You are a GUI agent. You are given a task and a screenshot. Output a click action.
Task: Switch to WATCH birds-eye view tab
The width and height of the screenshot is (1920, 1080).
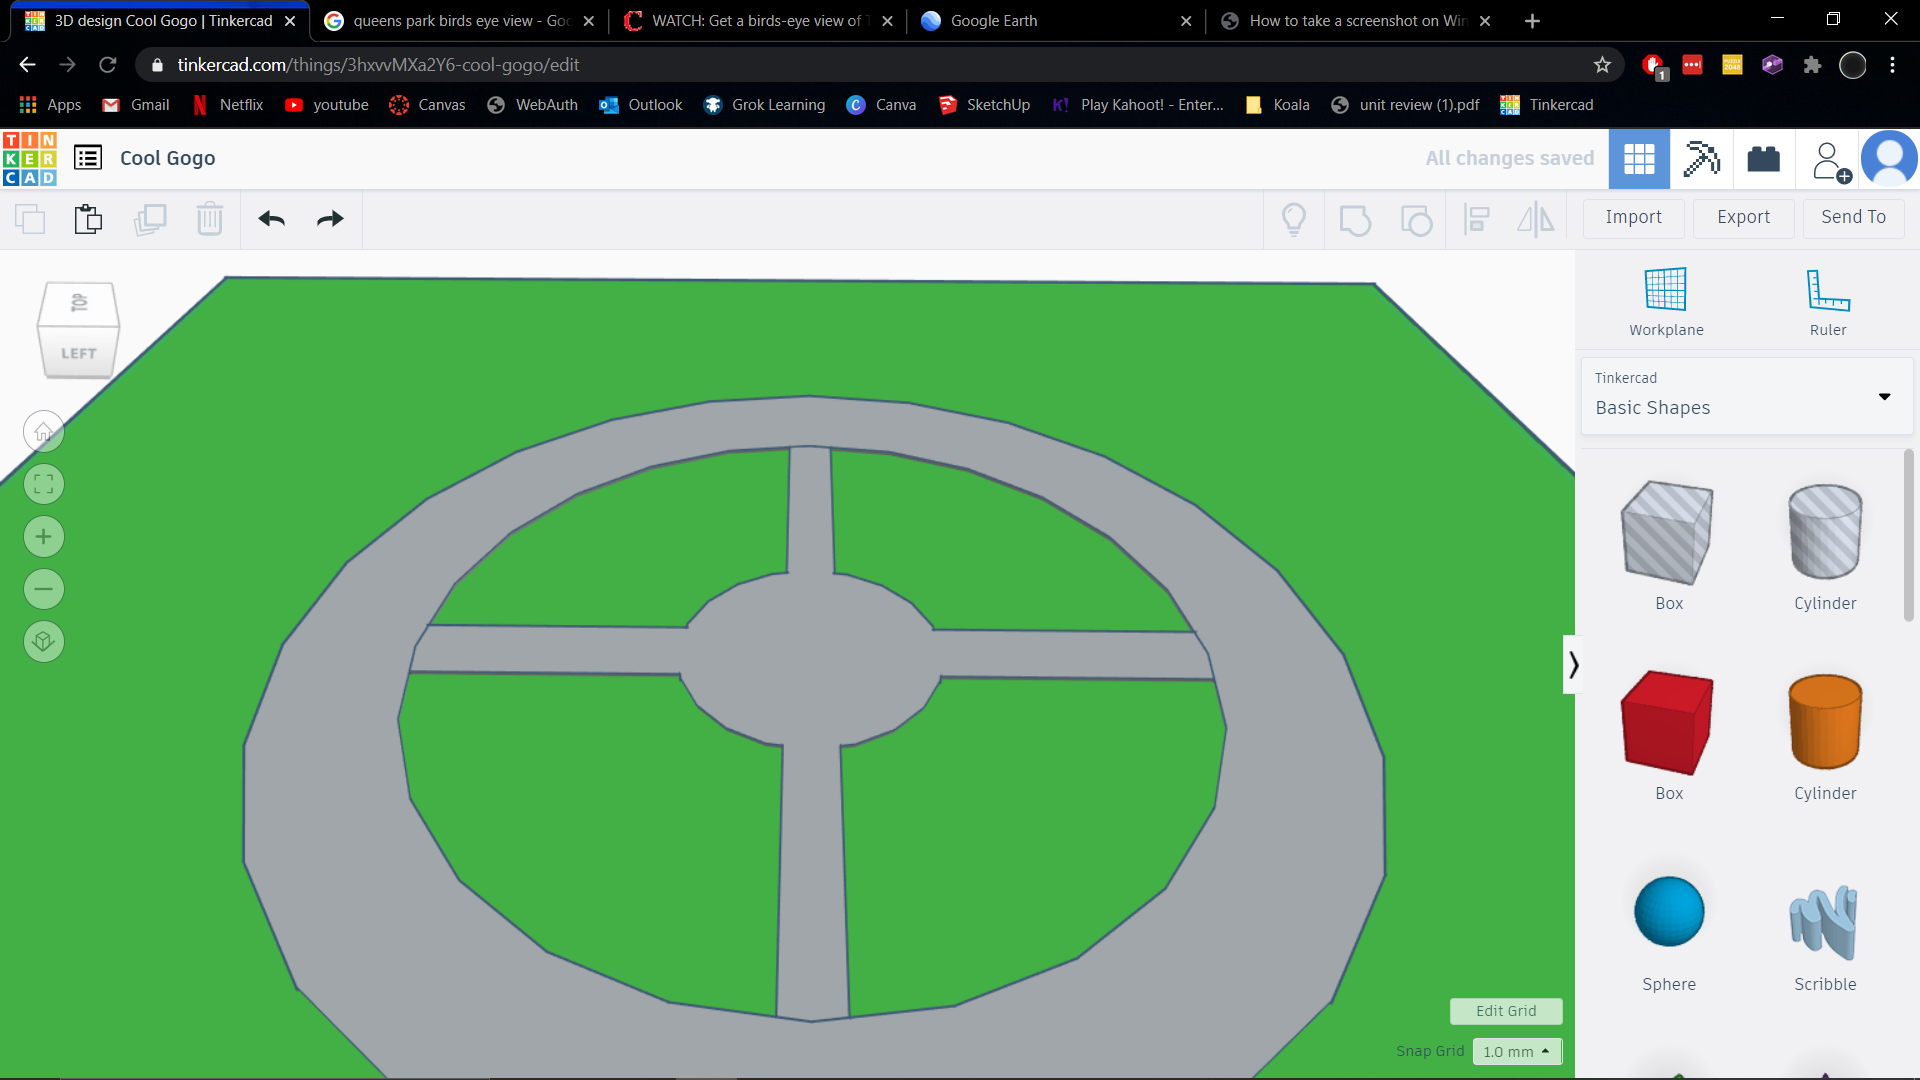(758, 21)
